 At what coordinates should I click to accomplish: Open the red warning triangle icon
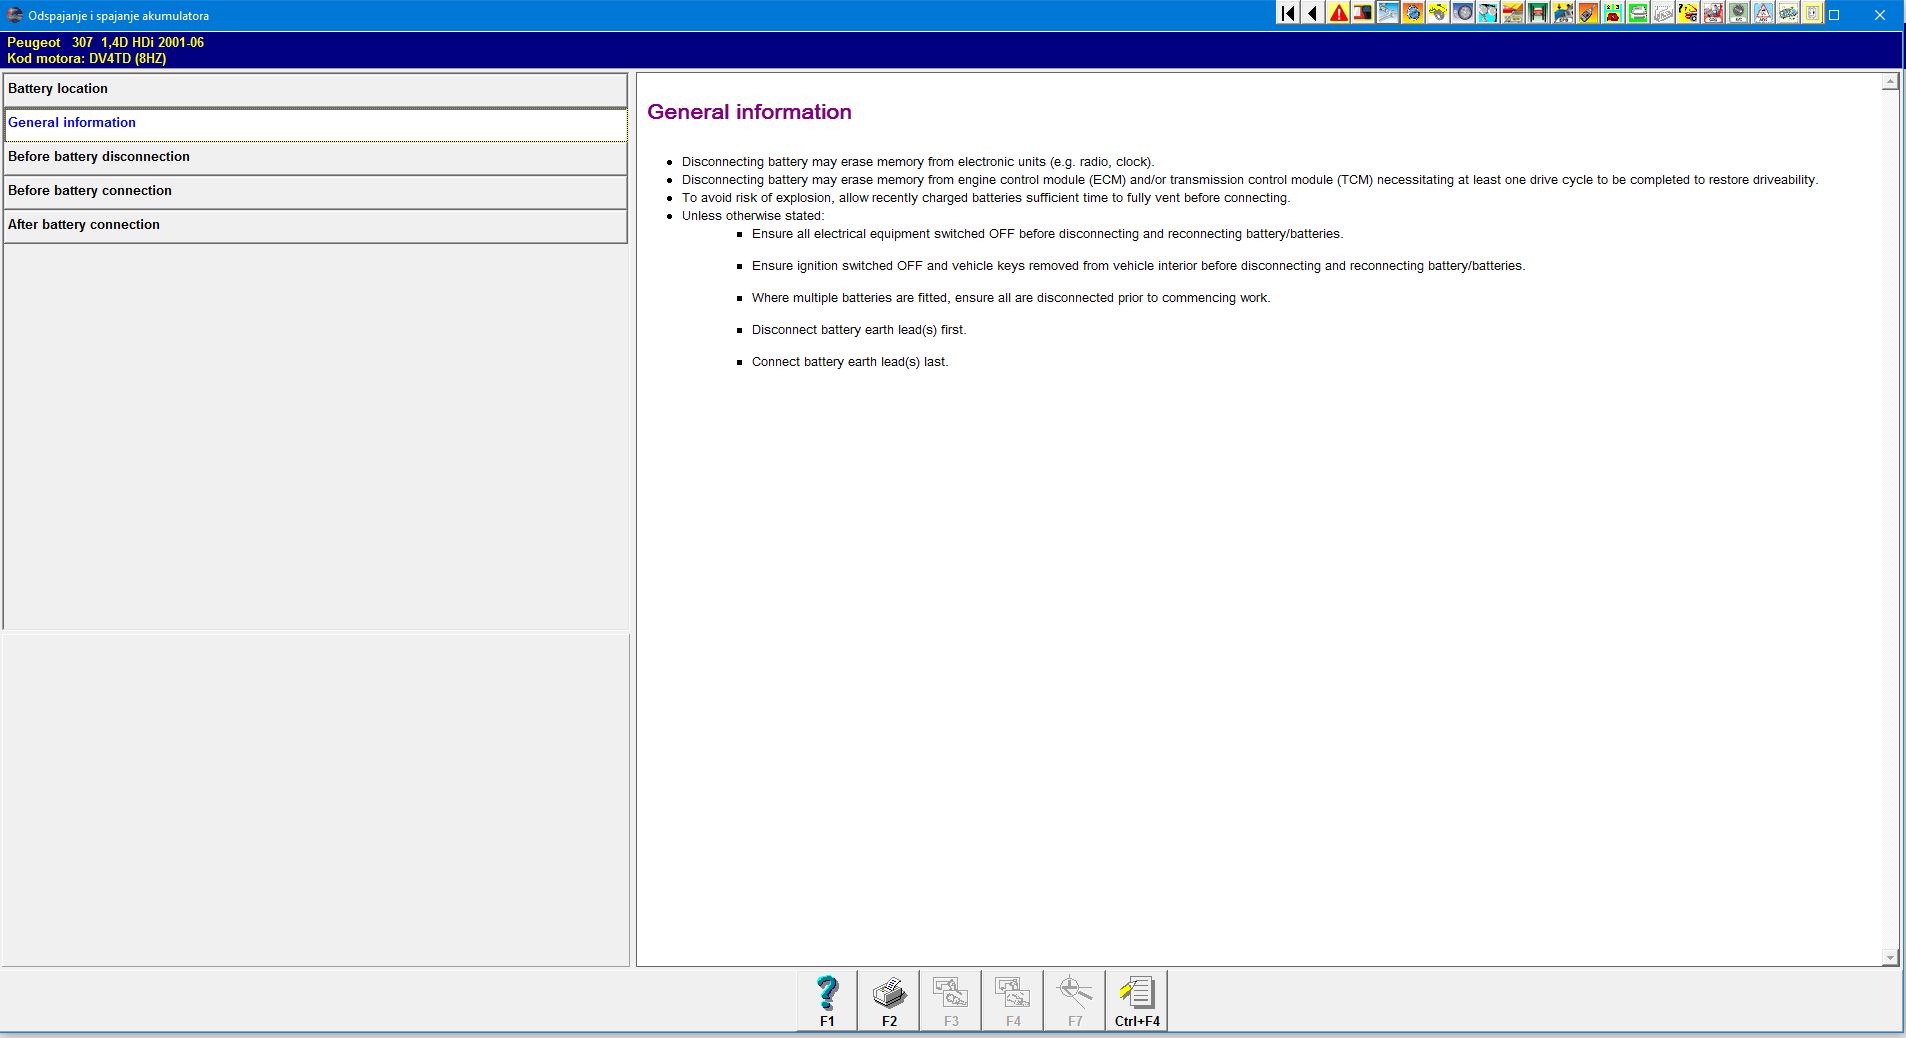point(1338,13)
